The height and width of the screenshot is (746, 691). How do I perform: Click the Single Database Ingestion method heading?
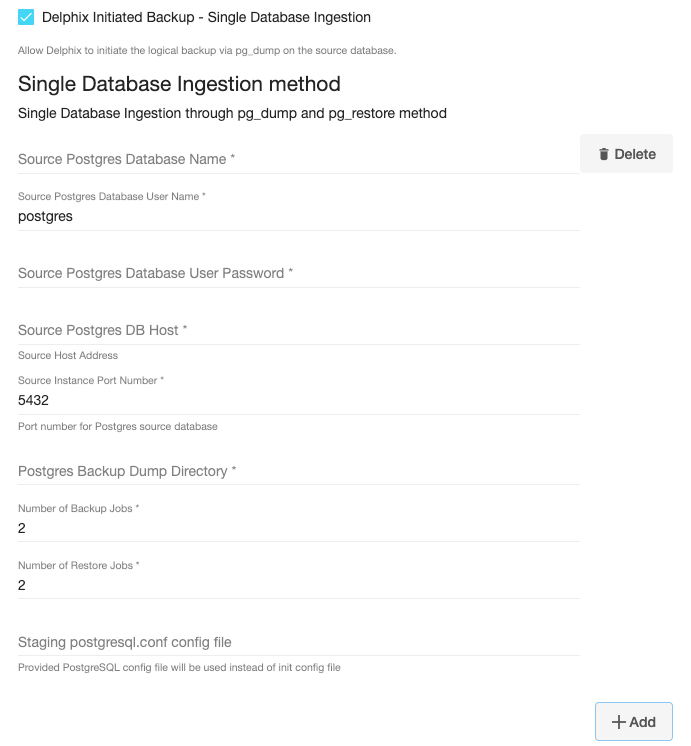coord(179,84)
